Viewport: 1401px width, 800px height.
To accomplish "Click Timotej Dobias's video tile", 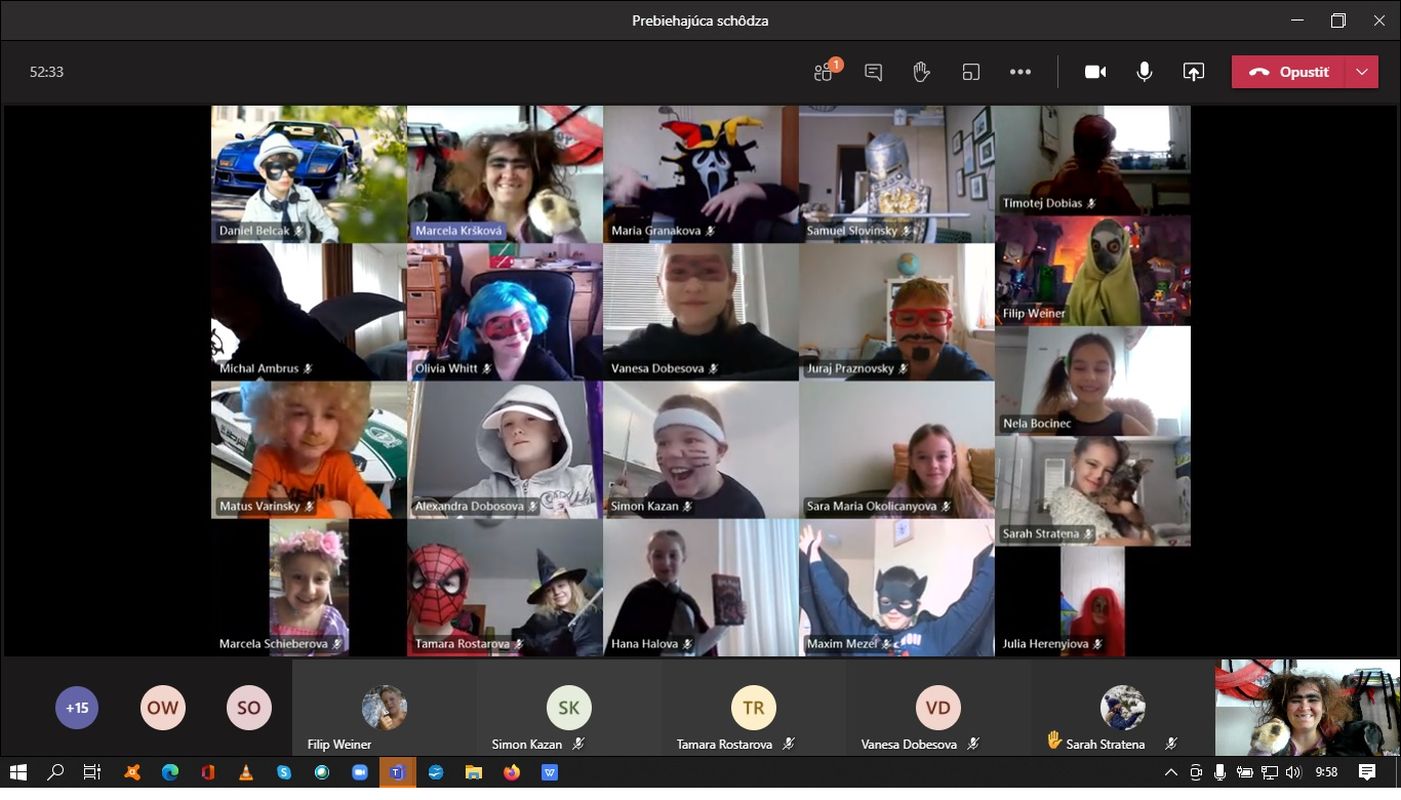I will [1093, 160].
